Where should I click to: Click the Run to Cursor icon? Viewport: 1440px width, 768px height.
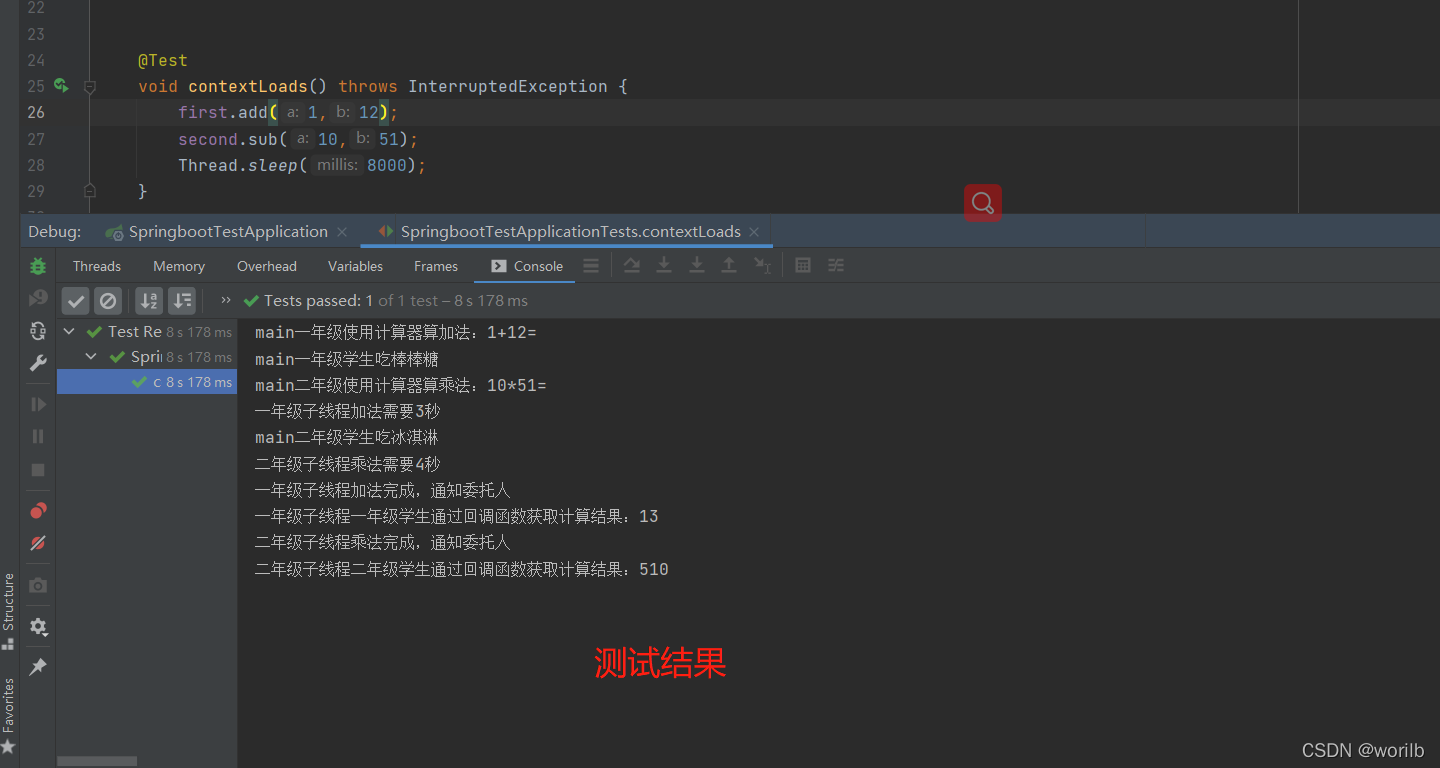[x=762, y=266]
